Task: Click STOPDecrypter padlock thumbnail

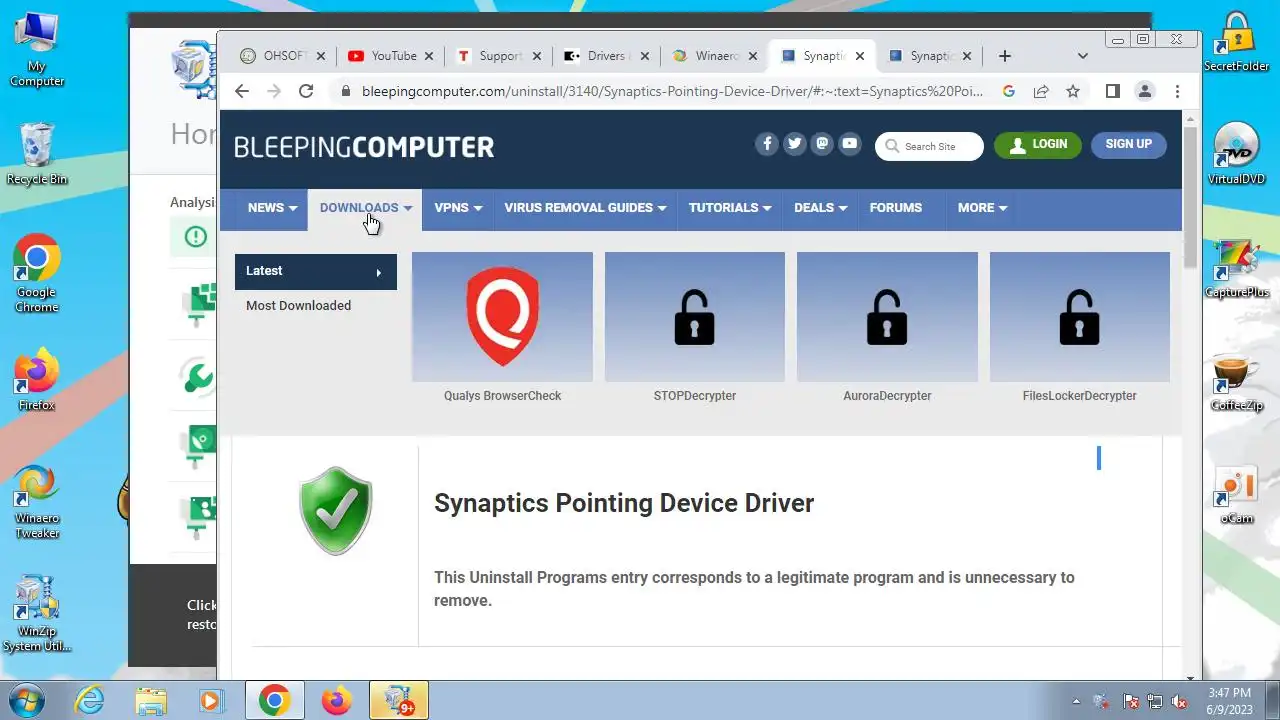Action: click(695, 316)
